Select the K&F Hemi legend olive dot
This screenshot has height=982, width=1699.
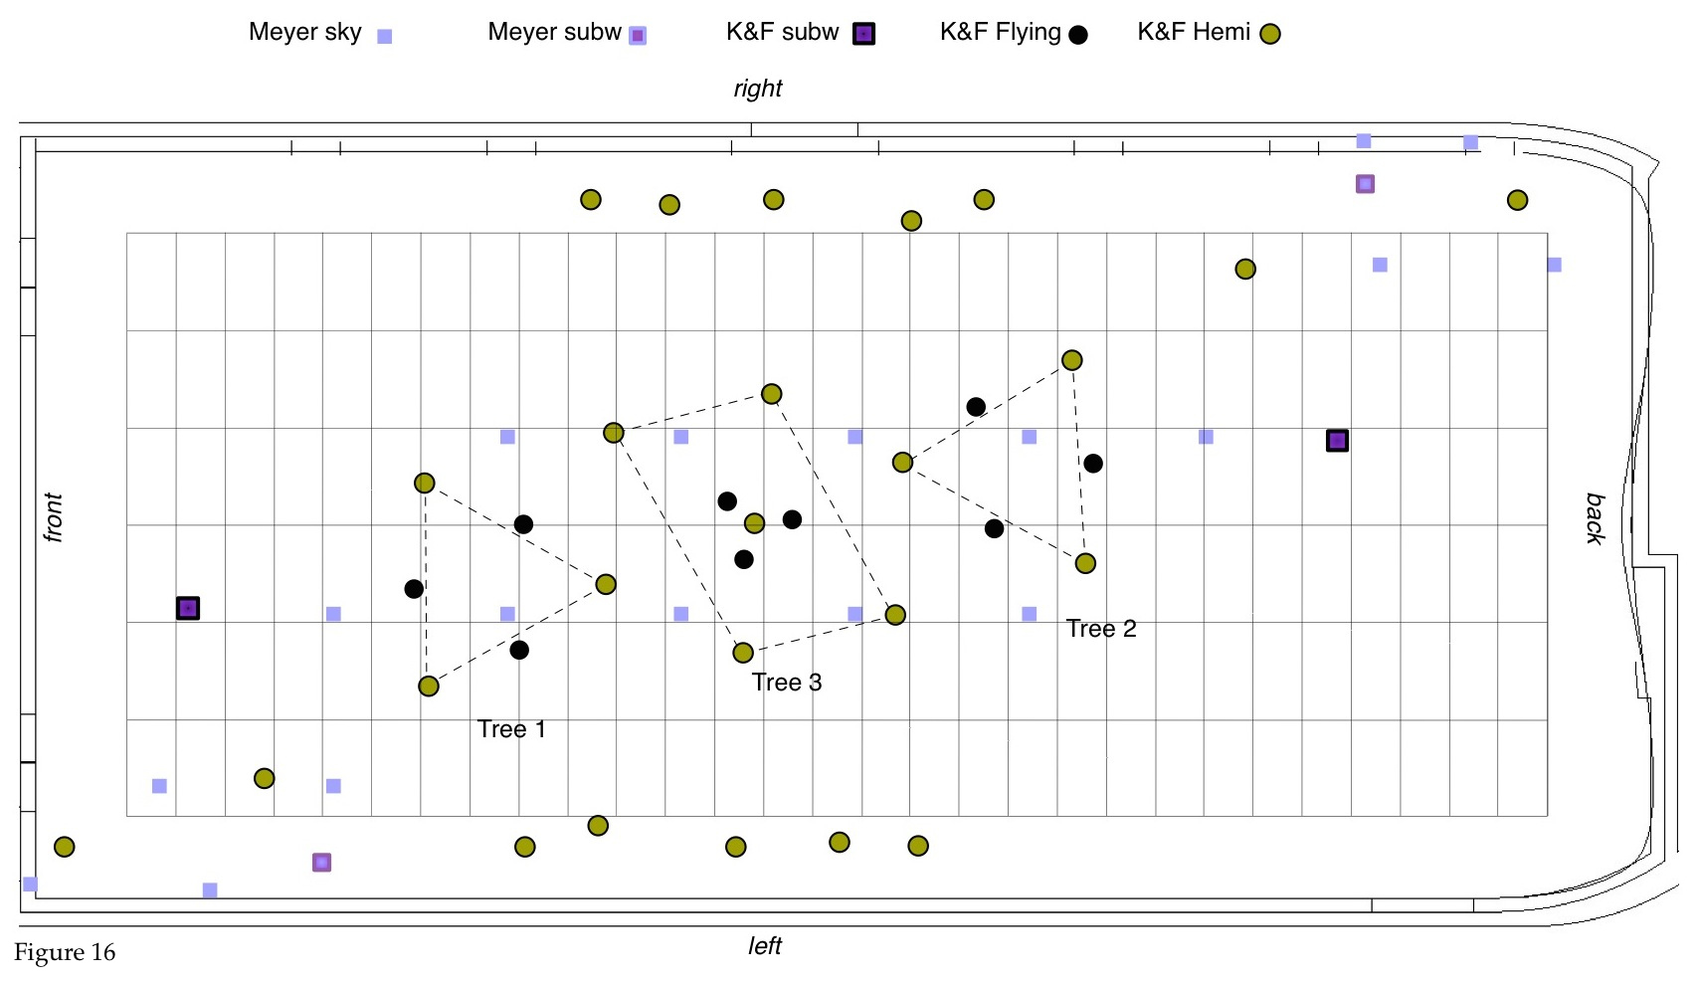(x=1269, y=35)
